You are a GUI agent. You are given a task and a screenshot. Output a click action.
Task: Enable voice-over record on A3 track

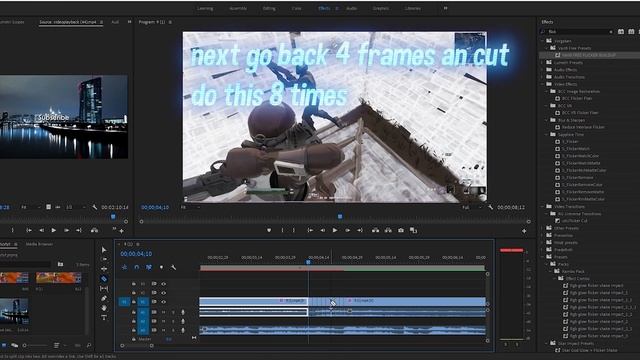point(183,330)
